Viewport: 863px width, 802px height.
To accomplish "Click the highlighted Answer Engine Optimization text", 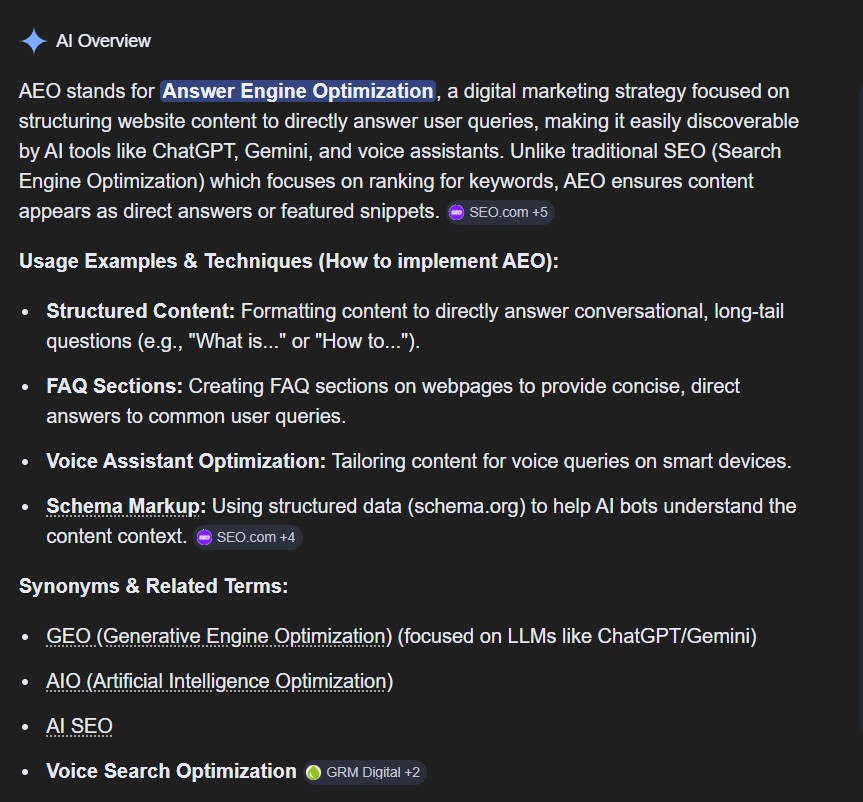I will (297, 90).
